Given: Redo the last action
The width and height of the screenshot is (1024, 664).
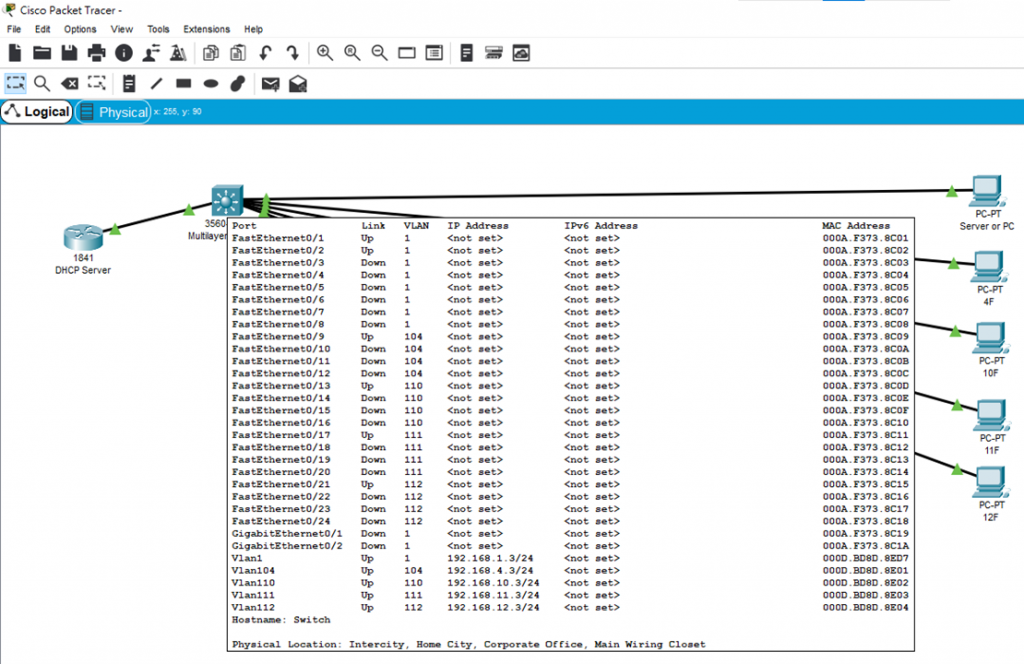Looking at the screenshot, I should 293,53.
